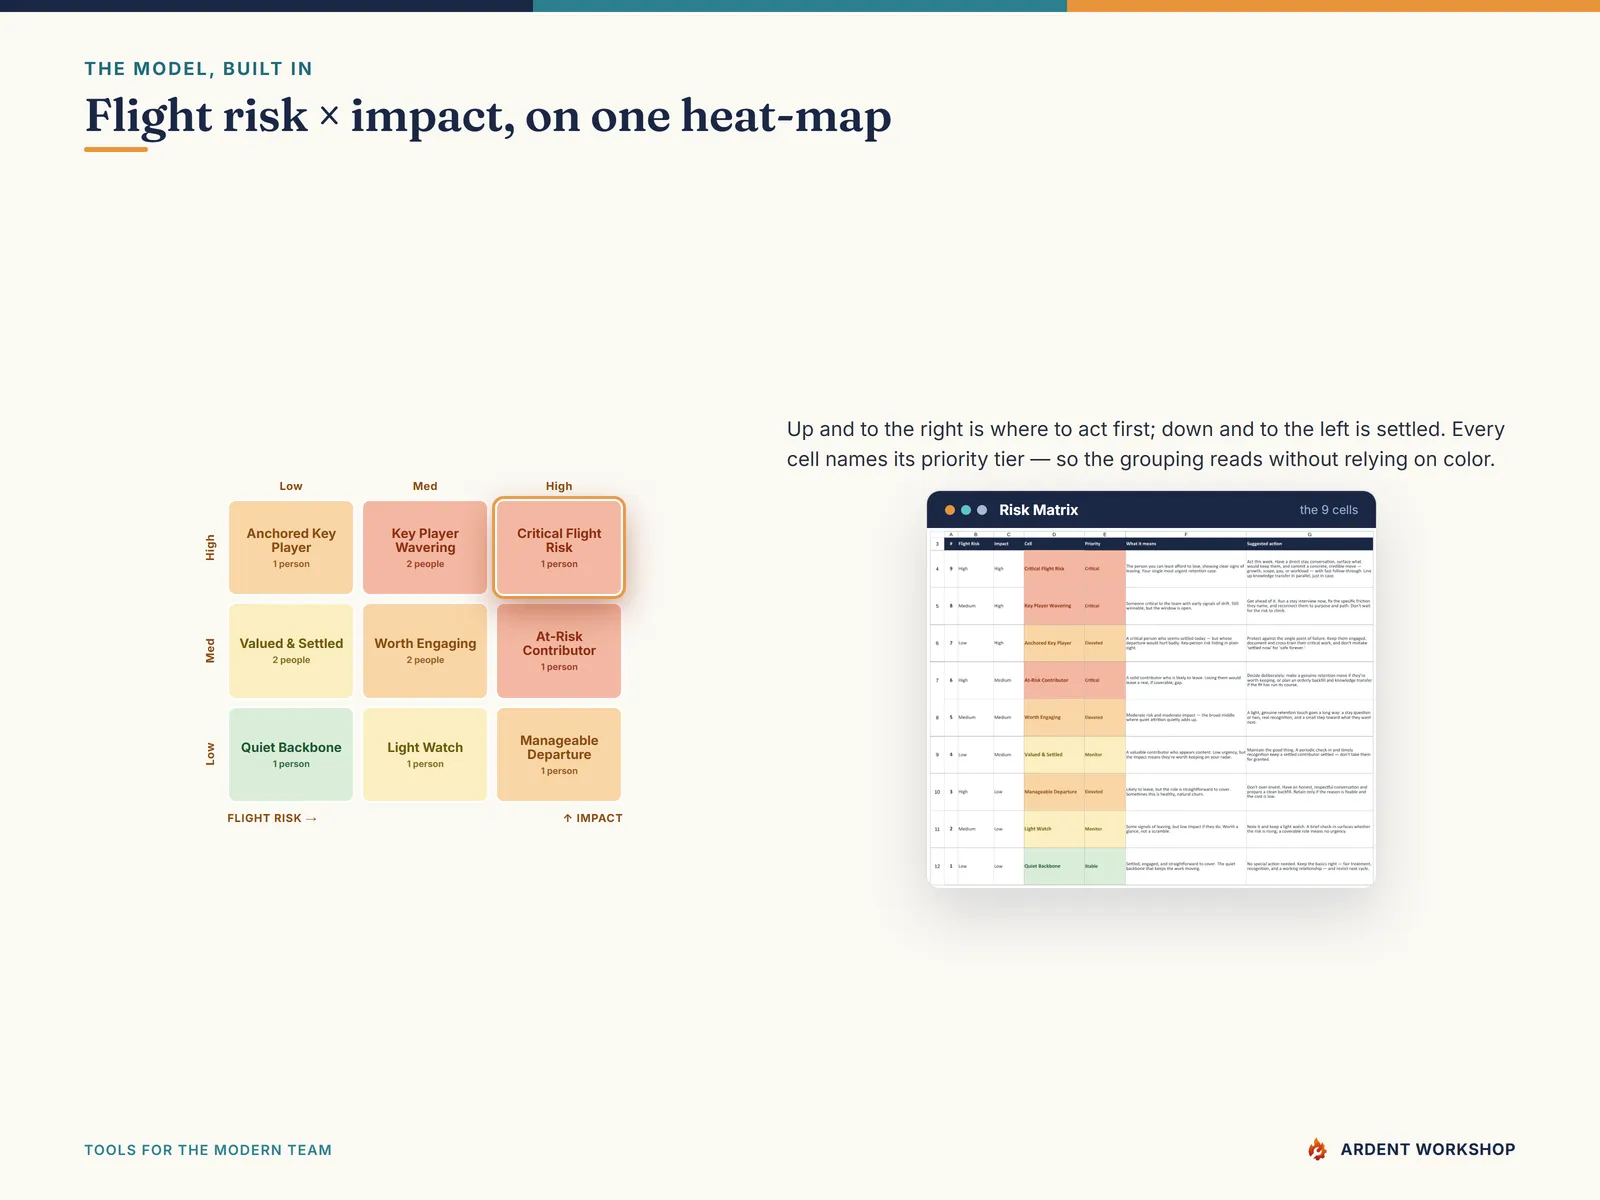Click the 'Low' column header above heat-map

(x=291, y=486)
